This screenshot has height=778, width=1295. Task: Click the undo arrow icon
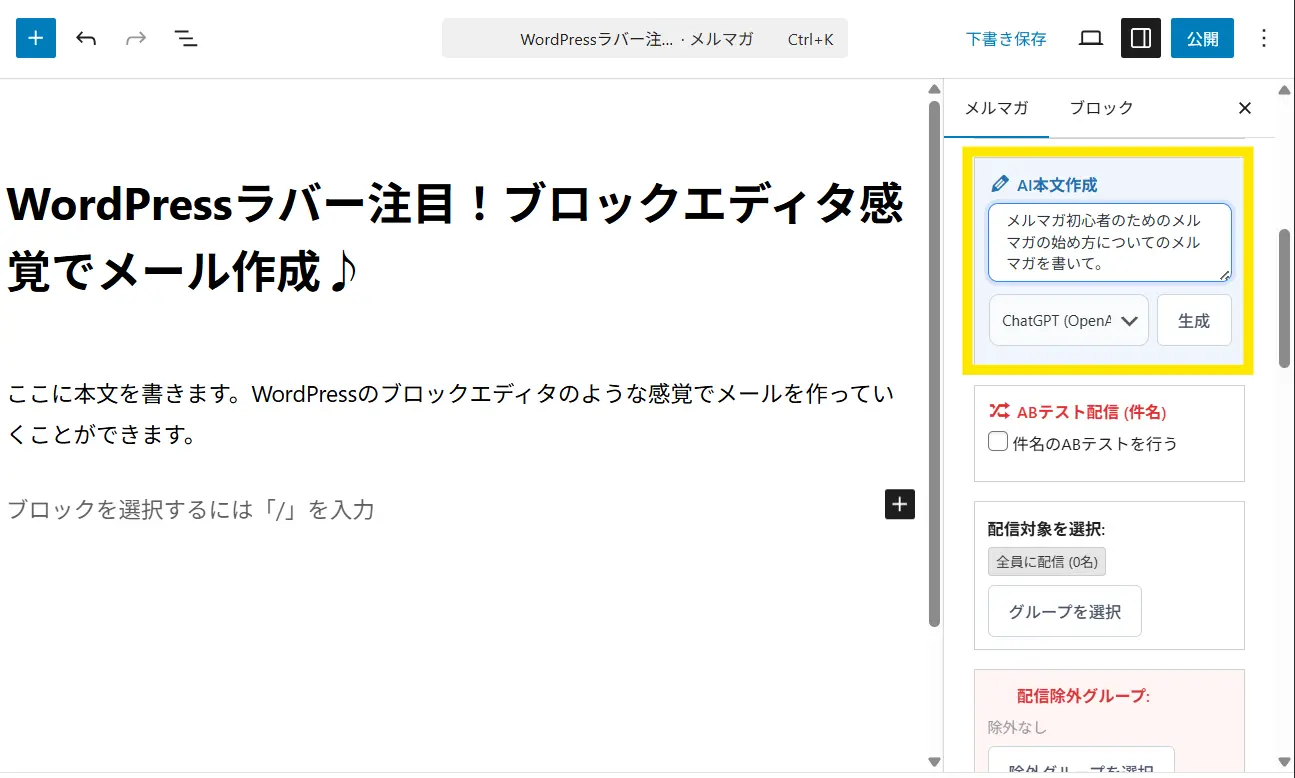[x=86, y=38]
